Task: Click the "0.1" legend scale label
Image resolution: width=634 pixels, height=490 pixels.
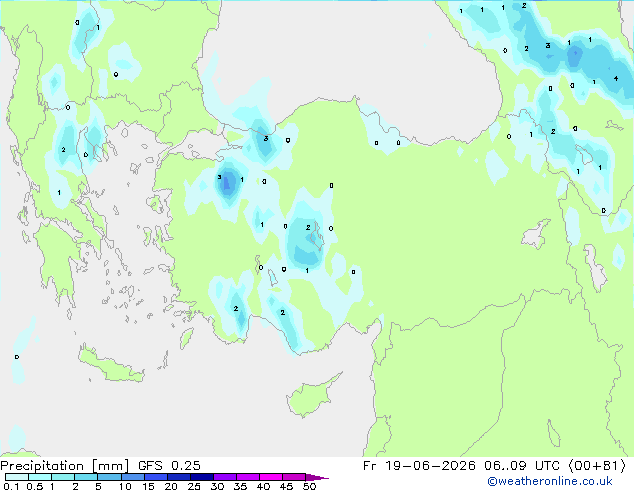Action: [11, 486]
